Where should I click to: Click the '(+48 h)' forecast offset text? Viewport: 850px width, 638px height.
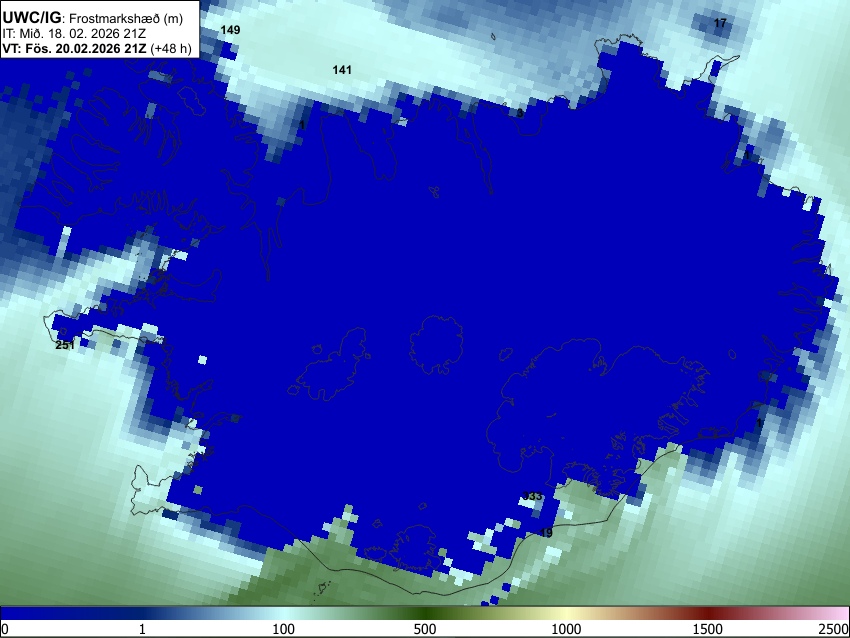(171, 48)
